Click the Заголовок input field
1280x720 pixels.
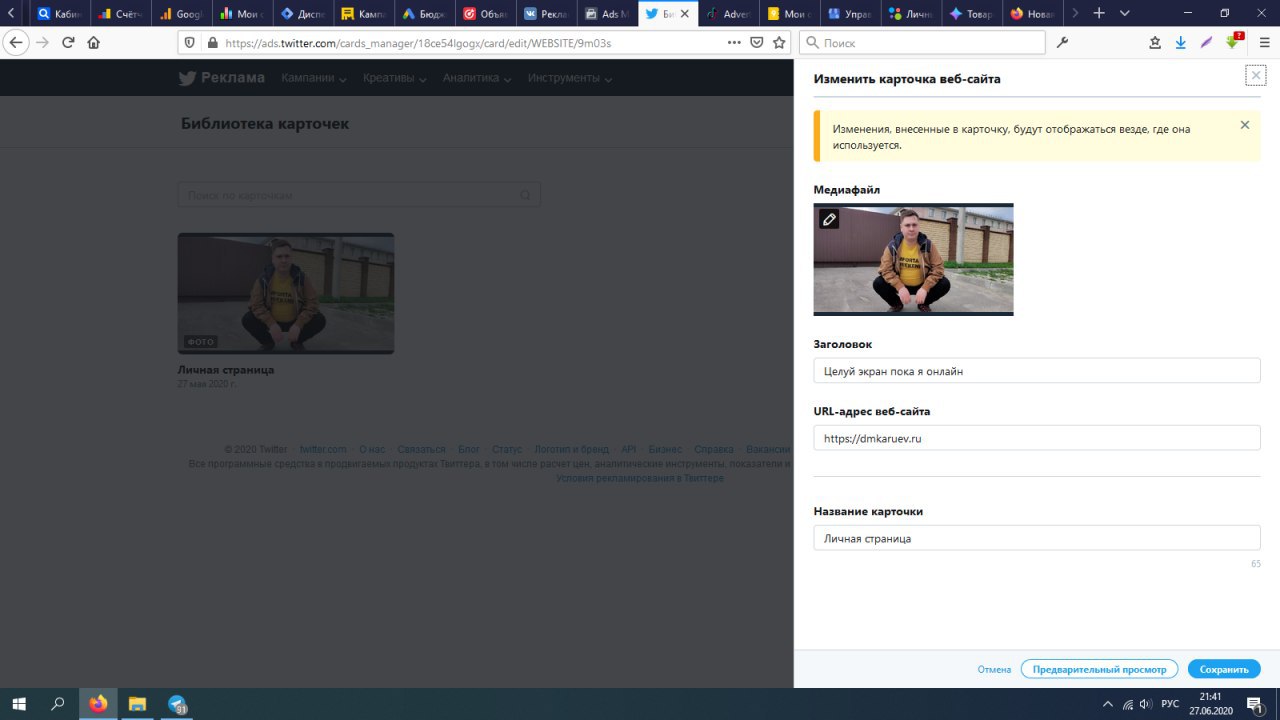point(1037,371)
